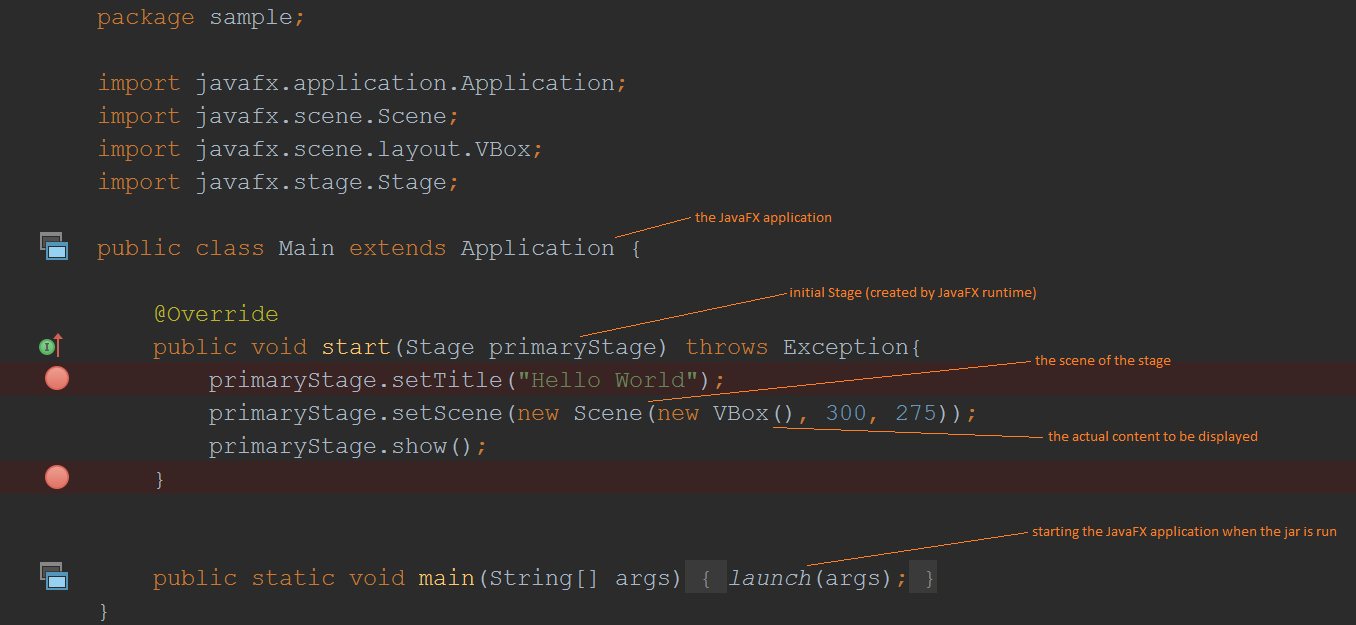The height and width of the screenshot is (625, 1356).
Task: Click the 'Exception' type name
Action: click(x=846, y=347)
